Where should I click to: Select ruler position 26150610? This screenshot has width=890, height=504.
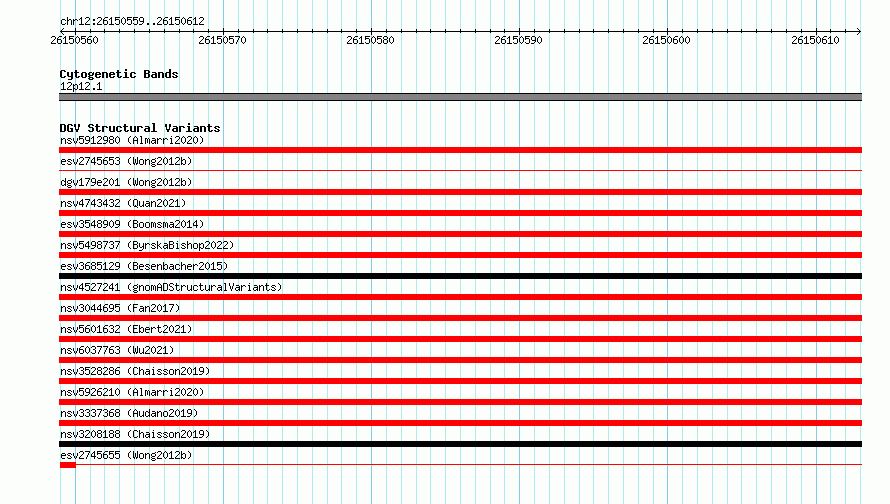[815, 40]
